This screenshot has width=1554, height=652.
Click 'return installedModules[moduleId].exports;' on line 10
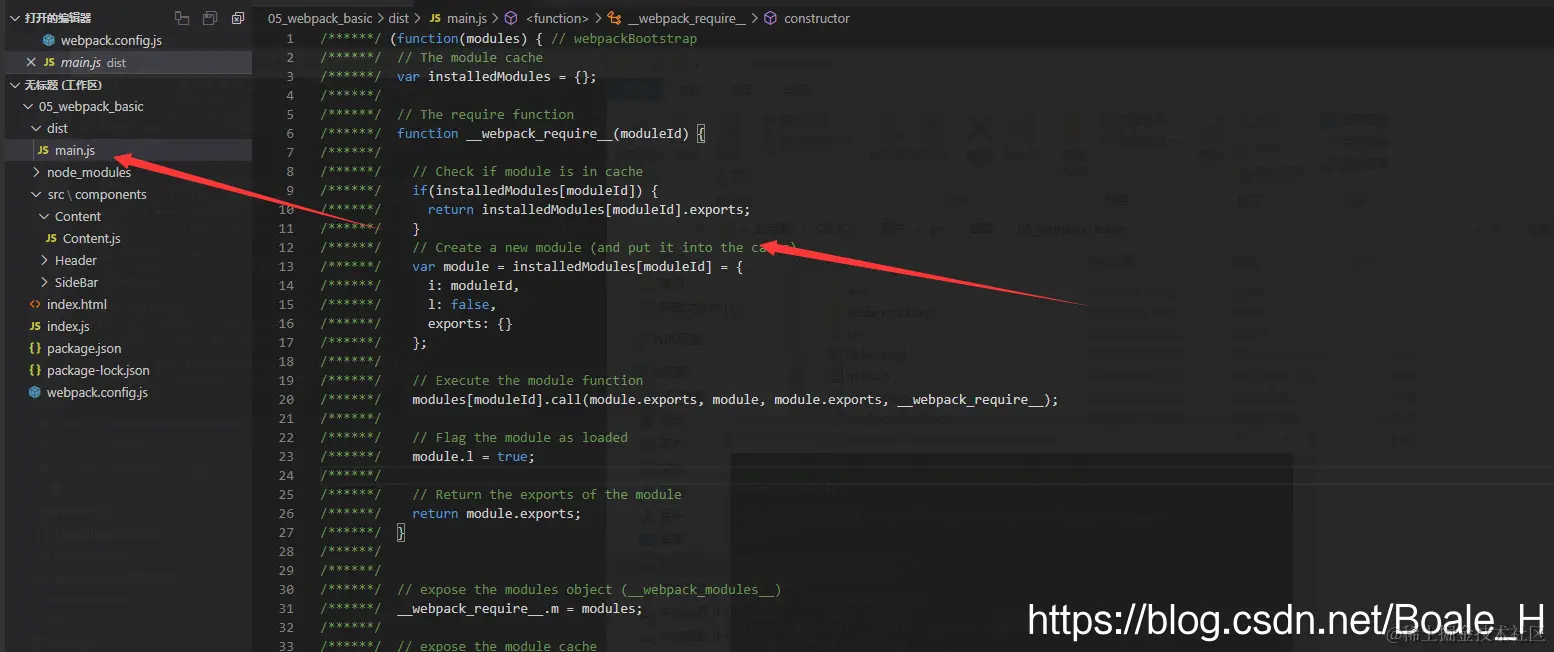pyautogui.click(x=589, y=209)
